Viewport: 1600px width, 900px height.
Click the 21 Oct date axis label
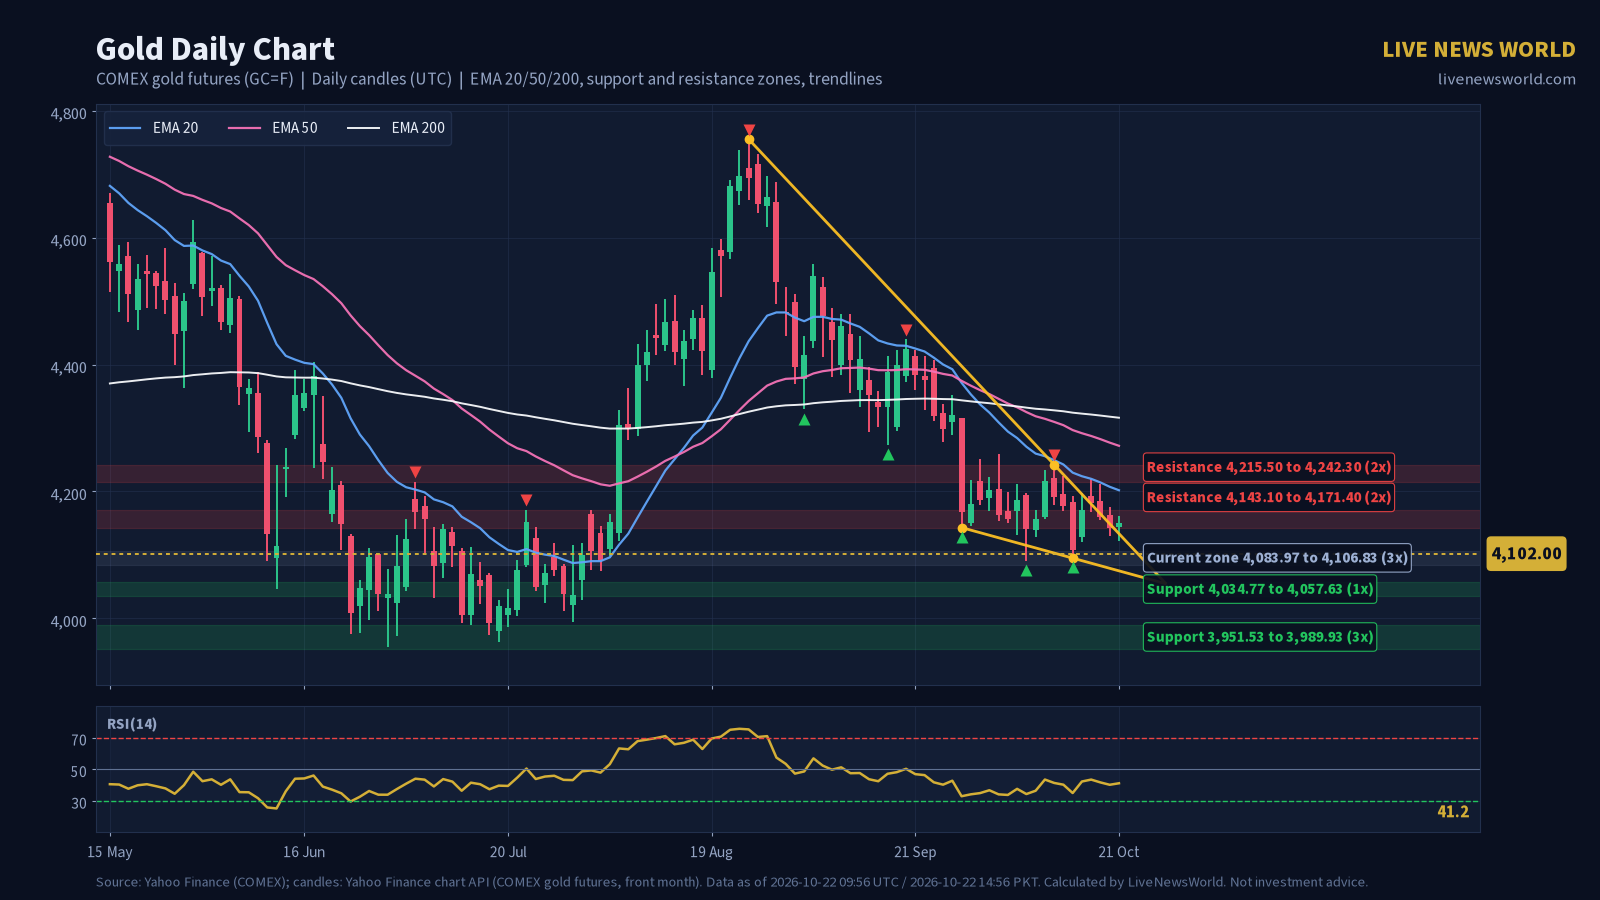point(1119,852)
